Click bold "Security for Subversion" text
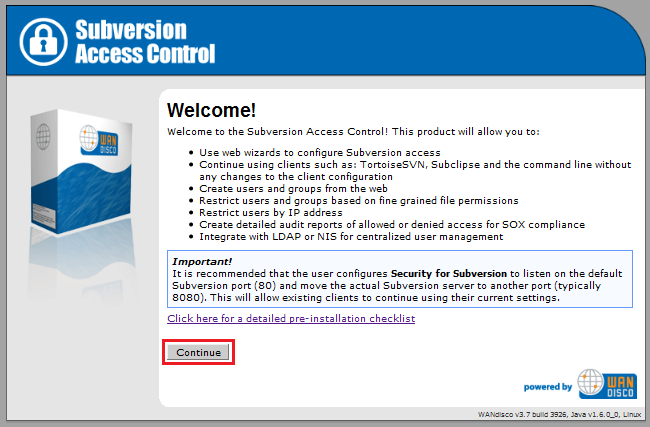 point(449,274)
